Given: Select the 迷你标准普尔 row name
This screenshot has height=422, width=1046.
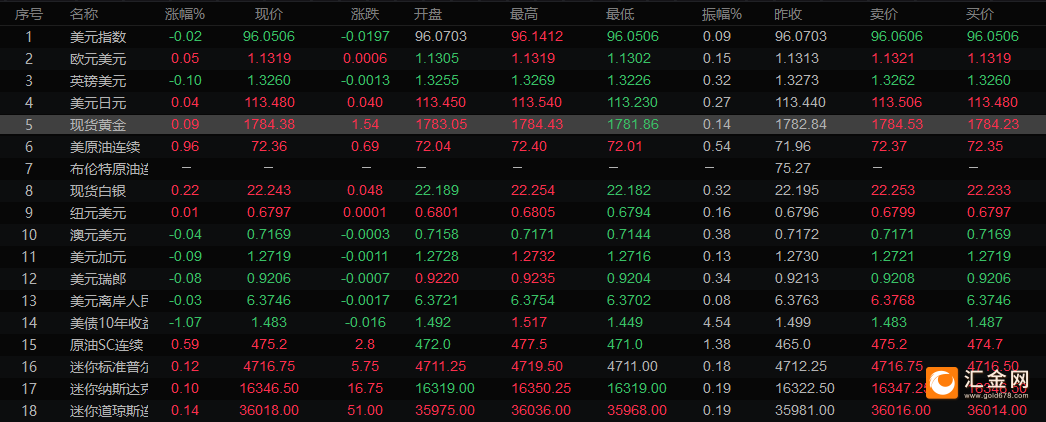Looking at the screenshot, I should click(x=109, y=367).
